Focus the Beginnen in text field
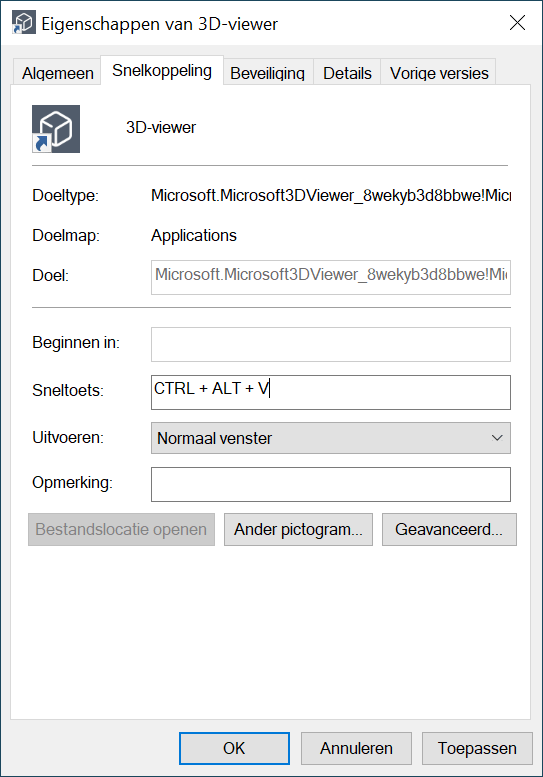The height and width of the screenshot is (777, 543). (x=330, y=344)
